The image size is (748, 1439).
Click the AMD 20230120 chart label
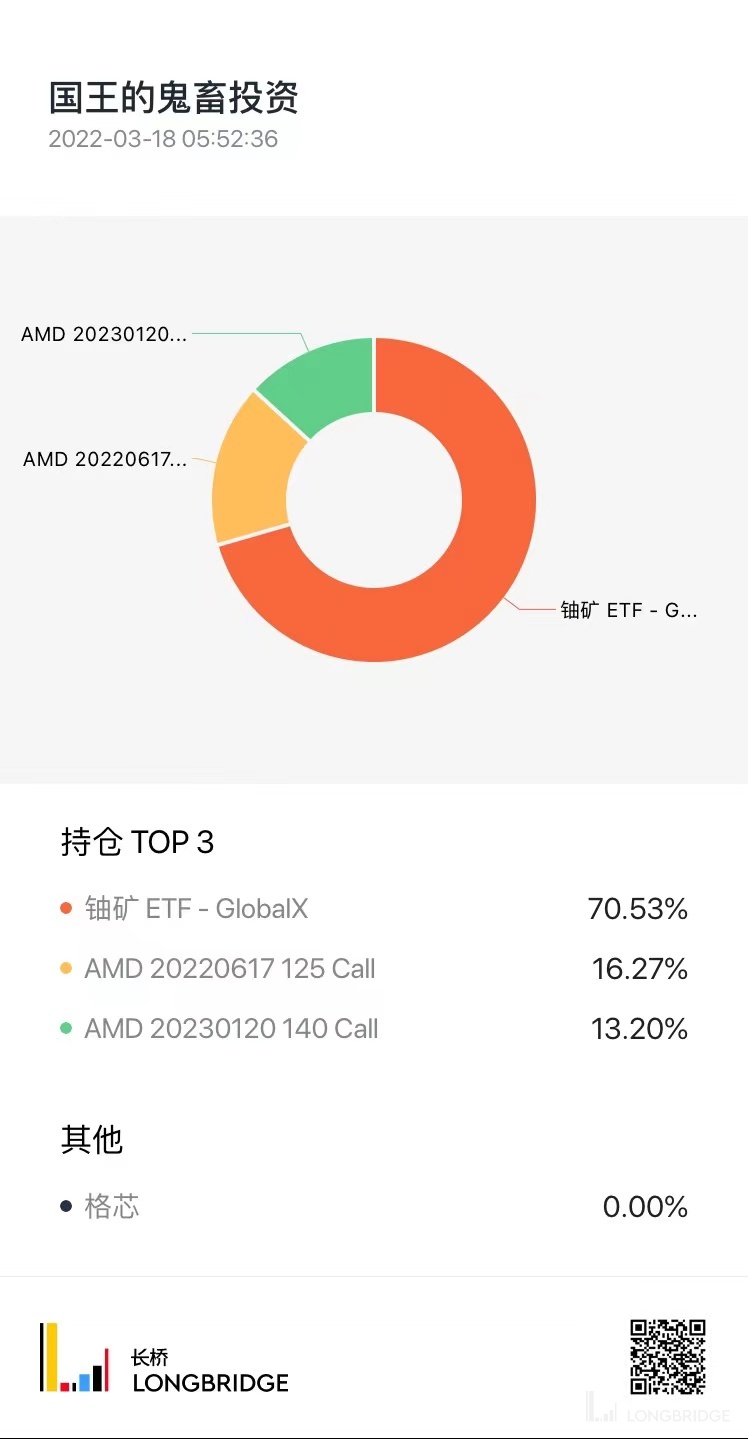pos(104,334)
